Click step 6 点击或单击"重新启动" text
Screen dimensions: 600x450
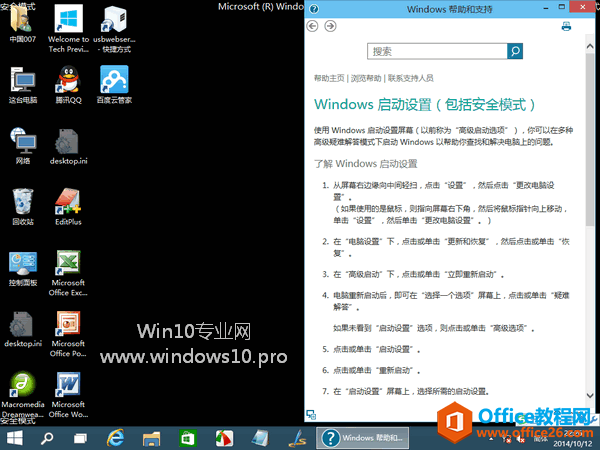click(x=377, y=370)
